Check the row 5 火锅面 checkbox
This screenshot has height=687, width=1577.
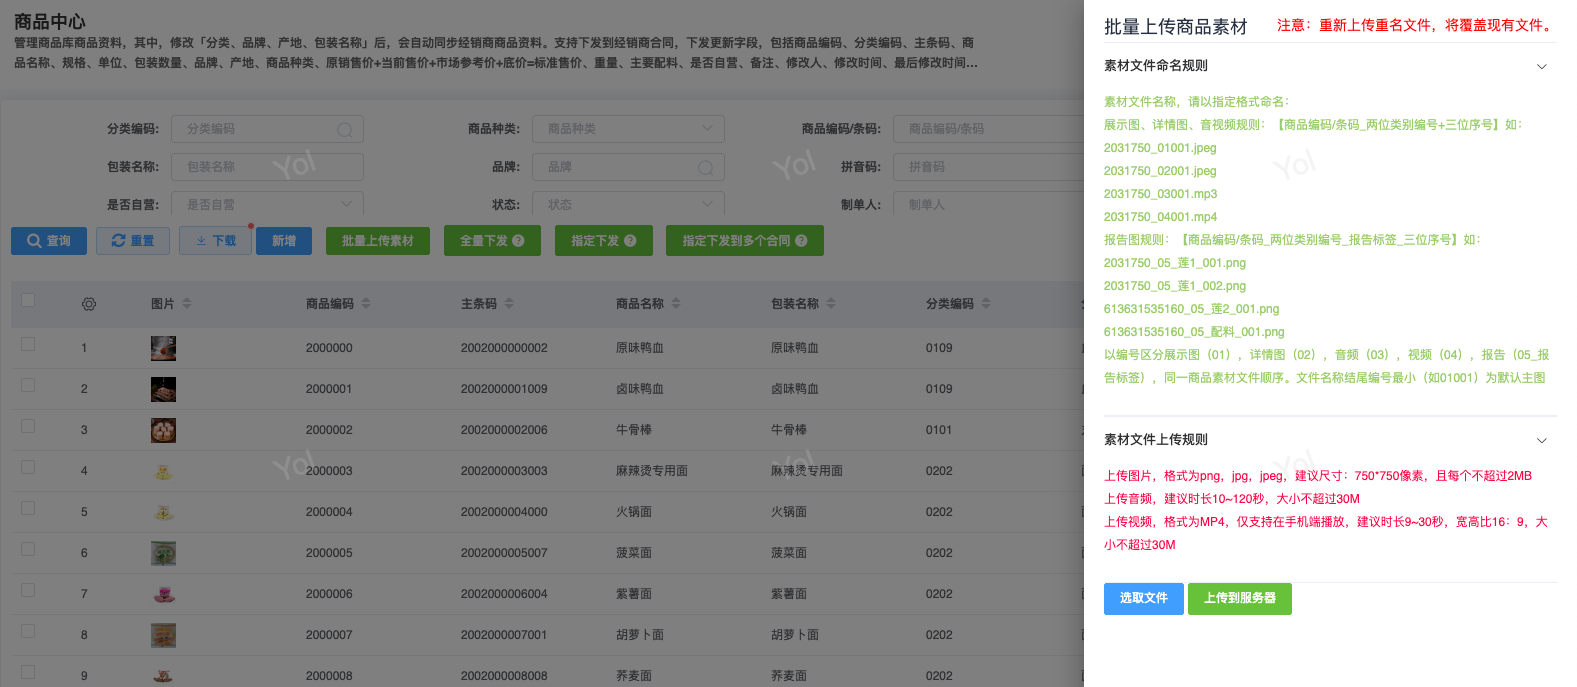click(x=28, y=508)
